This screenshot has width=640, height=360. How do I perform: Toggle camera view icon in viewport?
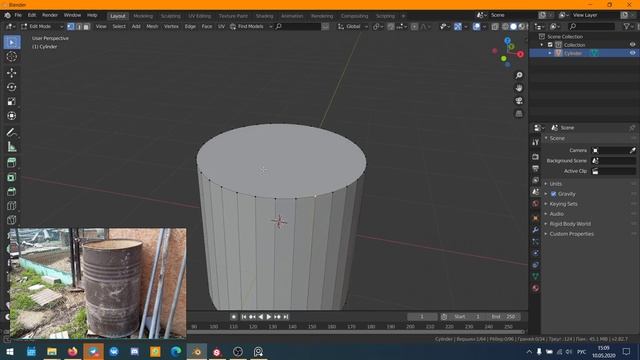(519, 101)
